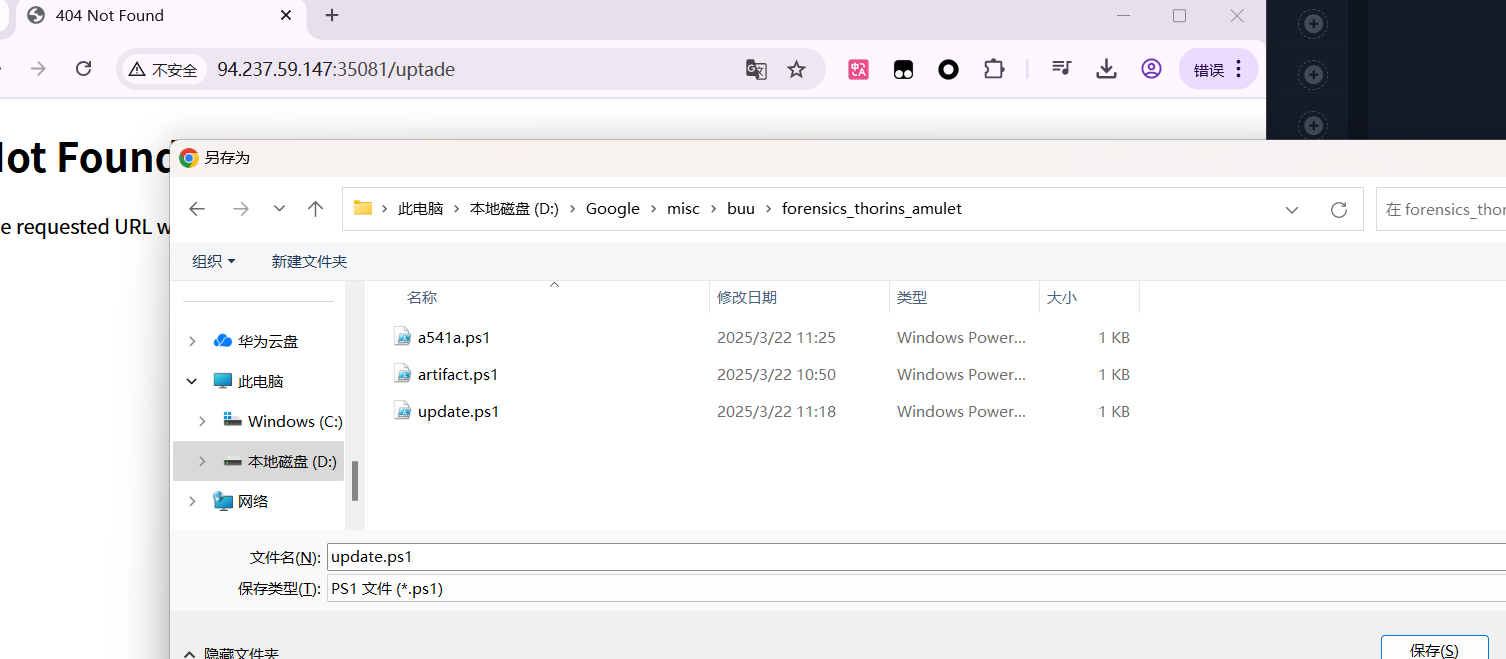Sort files by 修改日期 column
Viewport: 1506px width, 659px height.
747,297
